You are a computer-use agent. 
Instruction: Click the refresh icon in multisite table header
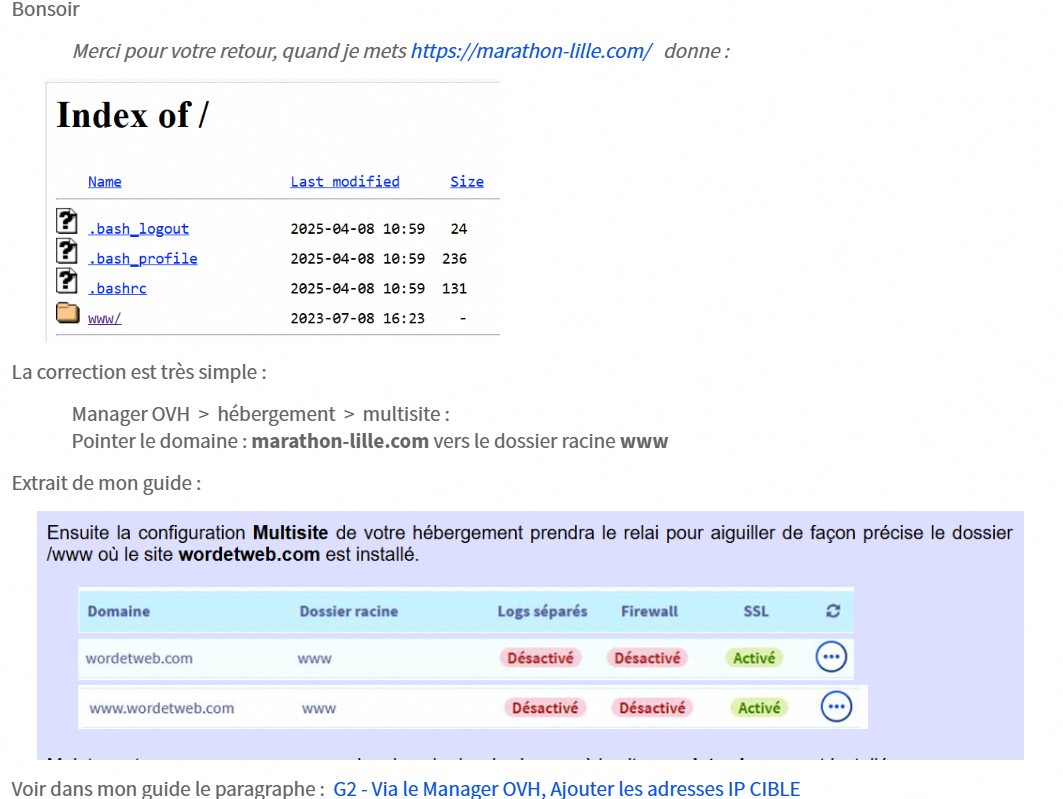[x=833, y=611]
